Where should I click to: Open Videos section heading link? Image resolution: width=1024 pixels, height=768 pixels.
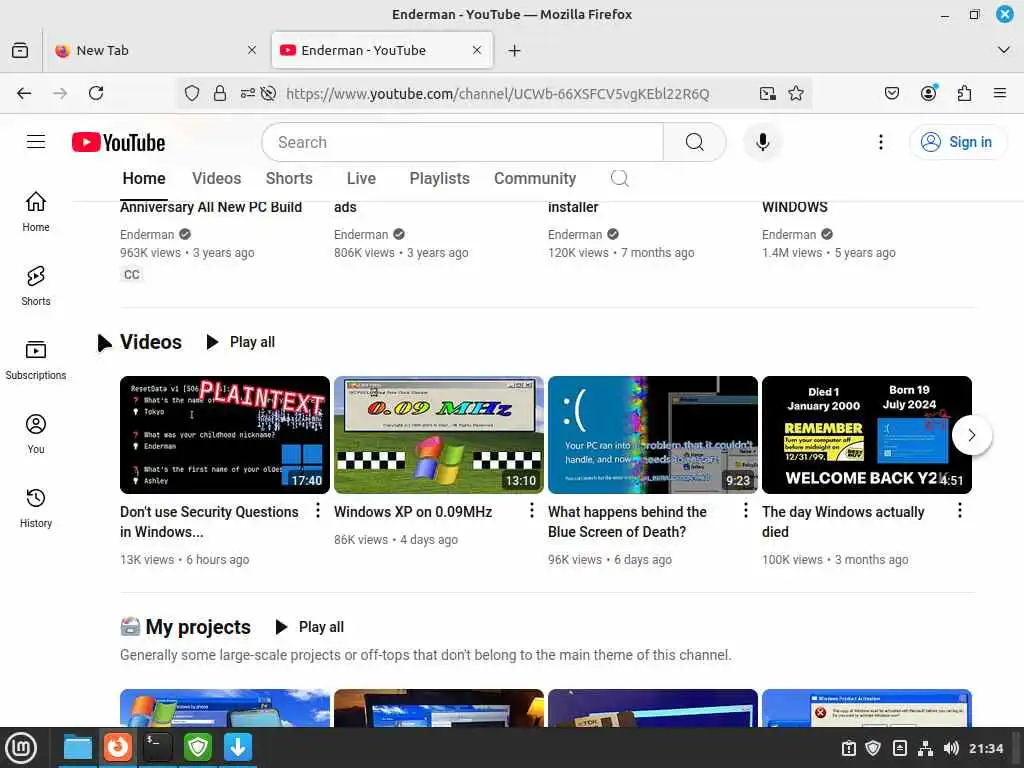point(151,342)
